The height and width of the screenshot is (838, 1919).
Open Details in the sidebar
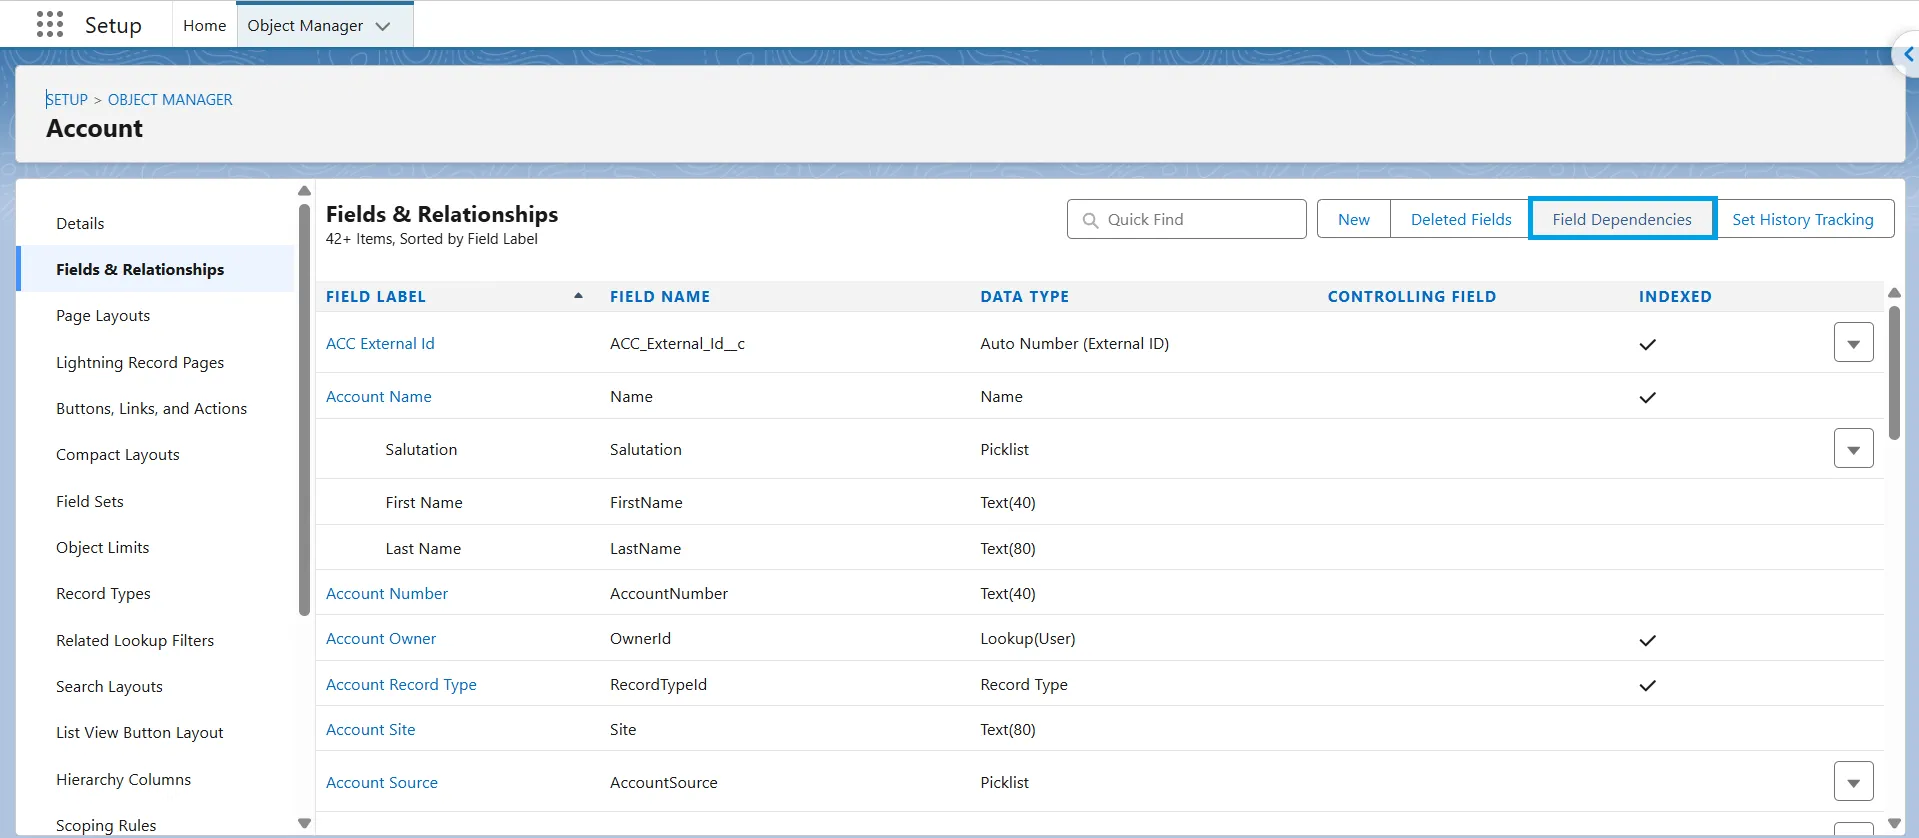[80, 223]
